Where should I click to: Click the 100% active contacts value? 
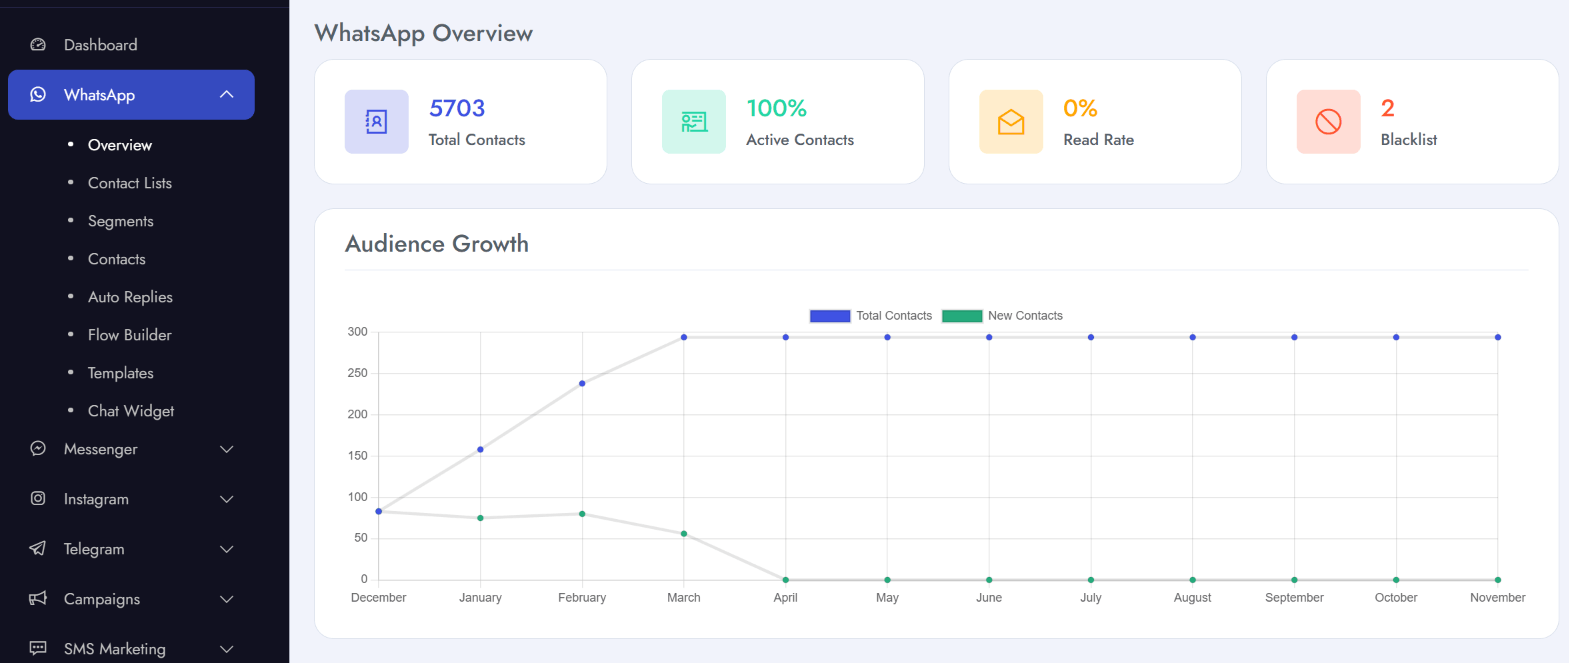click(776, 108)
